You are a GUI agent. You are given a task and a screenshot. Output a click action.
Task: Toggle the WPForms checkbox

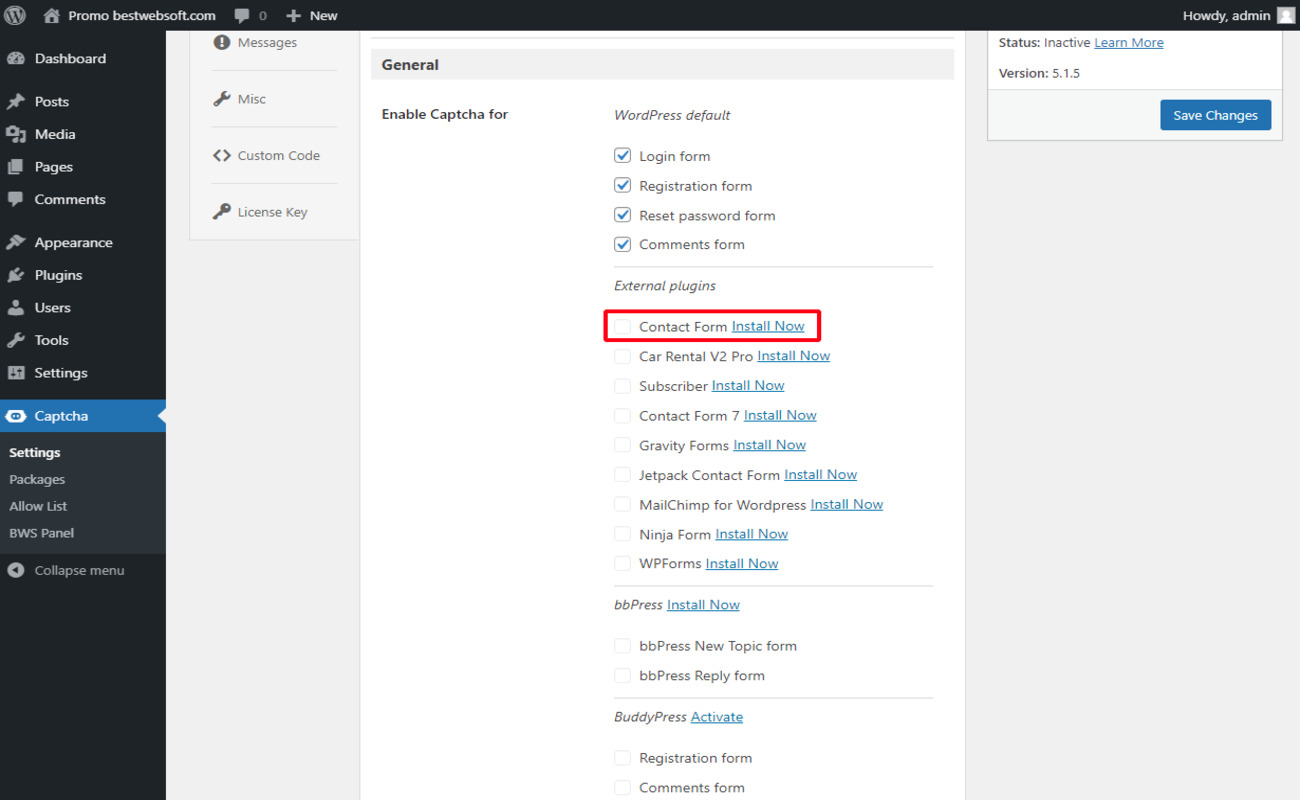(623, 564)
